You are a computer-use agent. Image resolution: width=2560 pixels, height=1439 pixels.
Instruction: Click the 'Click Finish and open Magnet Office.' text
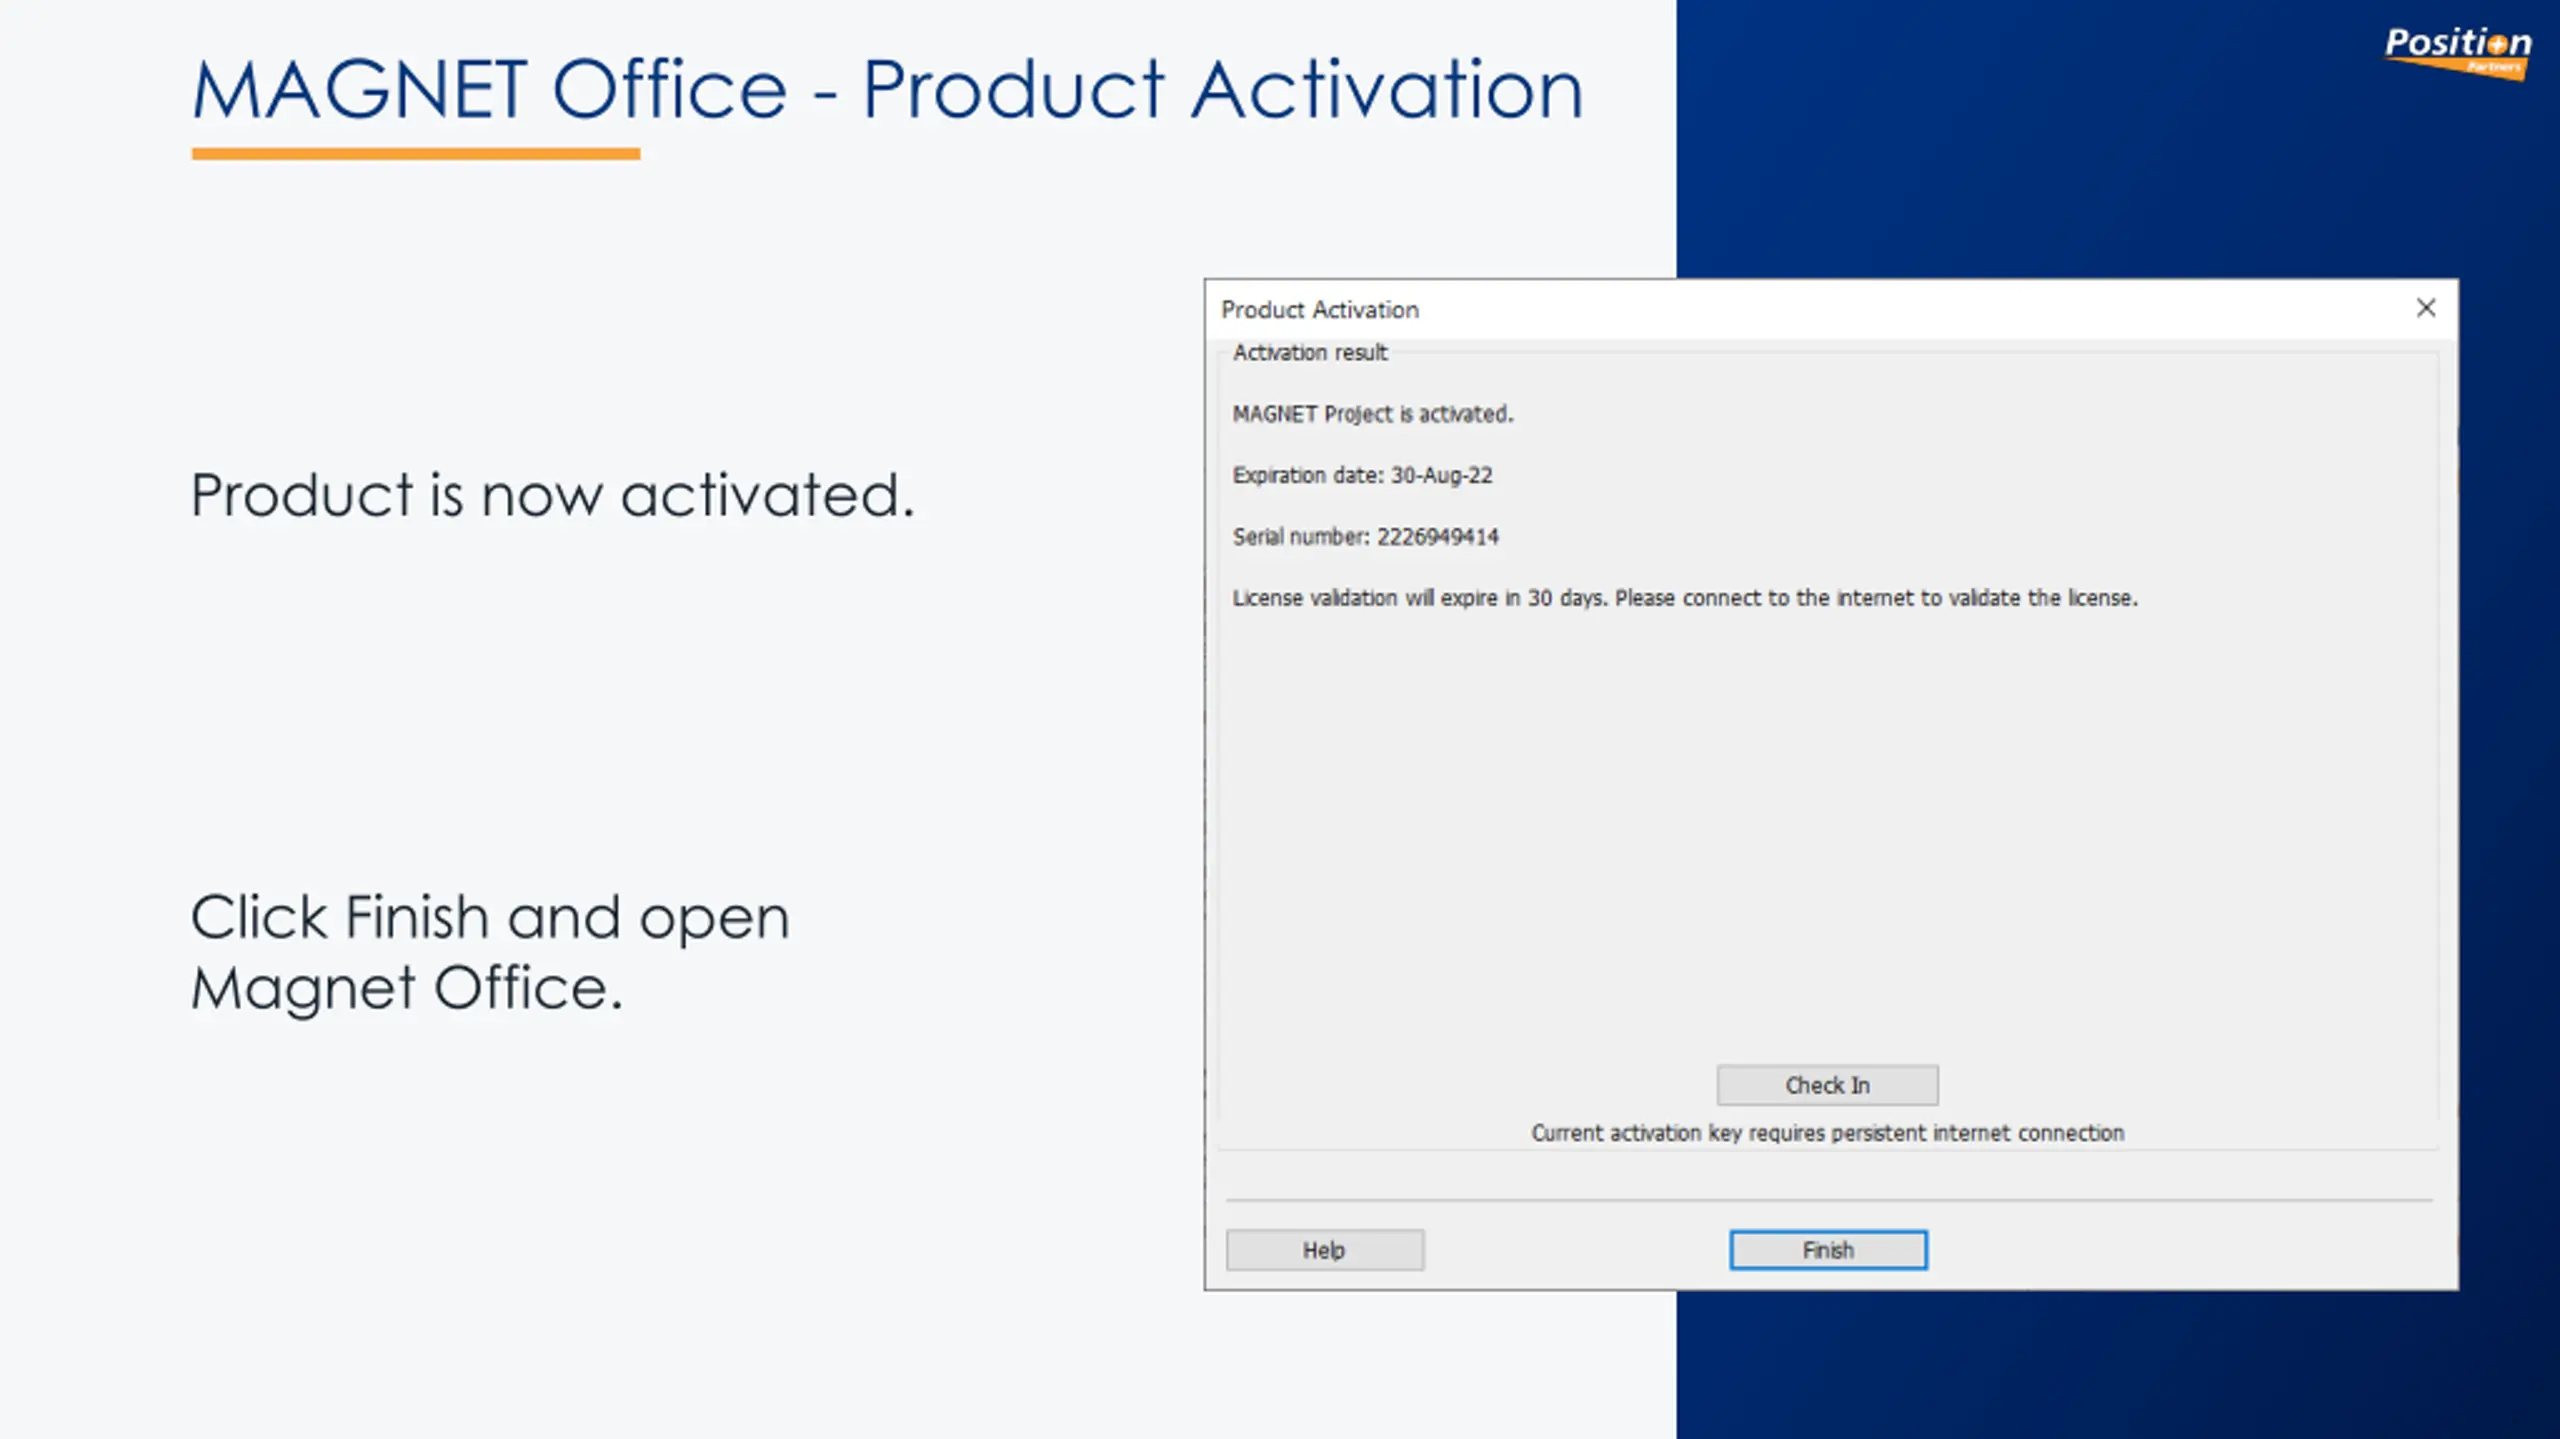(x=490, y=952)
